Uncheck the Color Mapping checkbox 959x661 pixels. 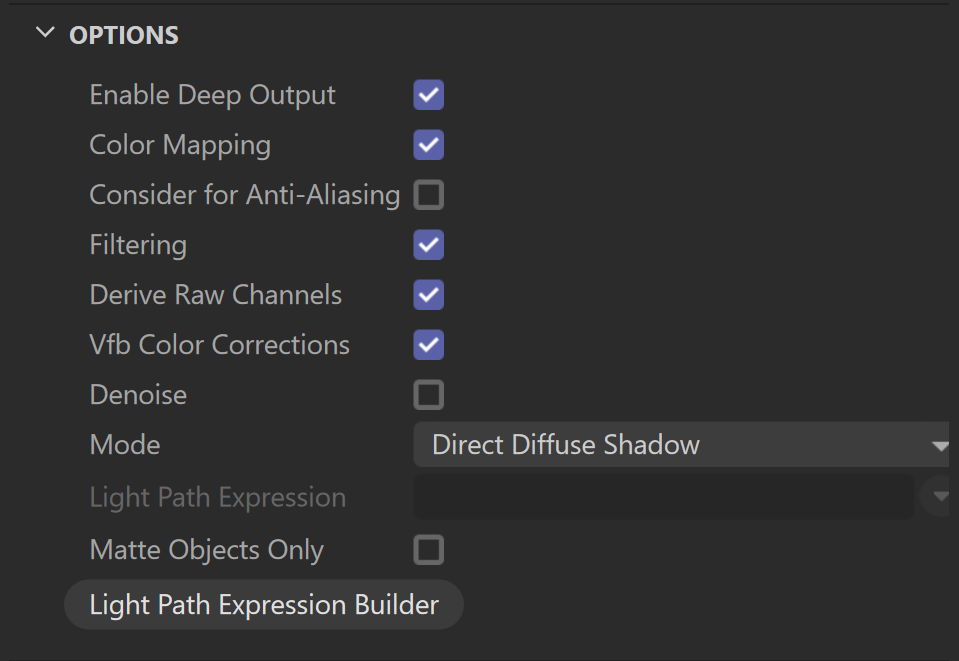tap(429, 145)
